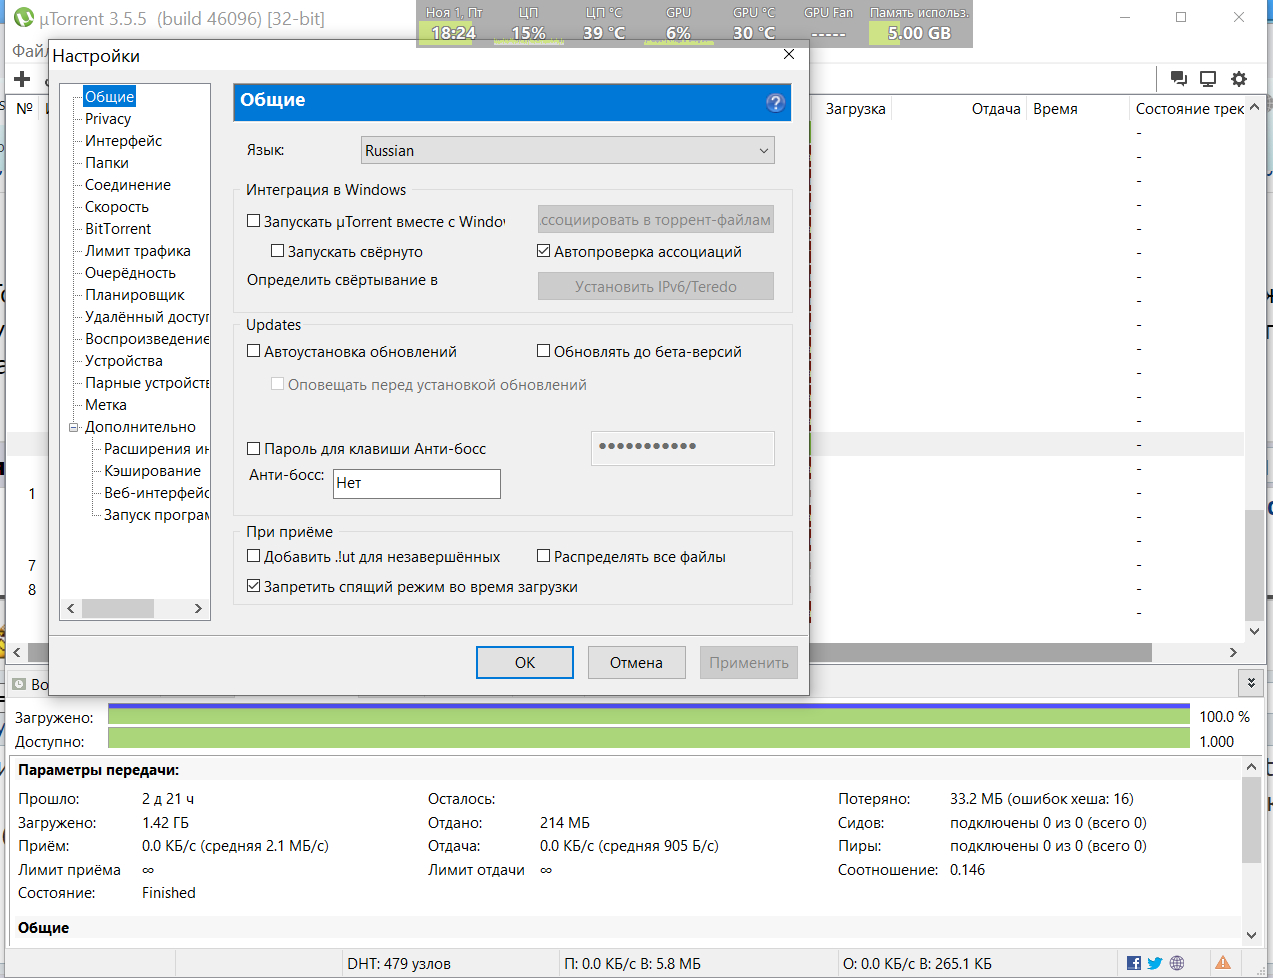
Task: Click torrent list scroll-down arrow
Action: pyautogui.click(x=1254, y=631)
